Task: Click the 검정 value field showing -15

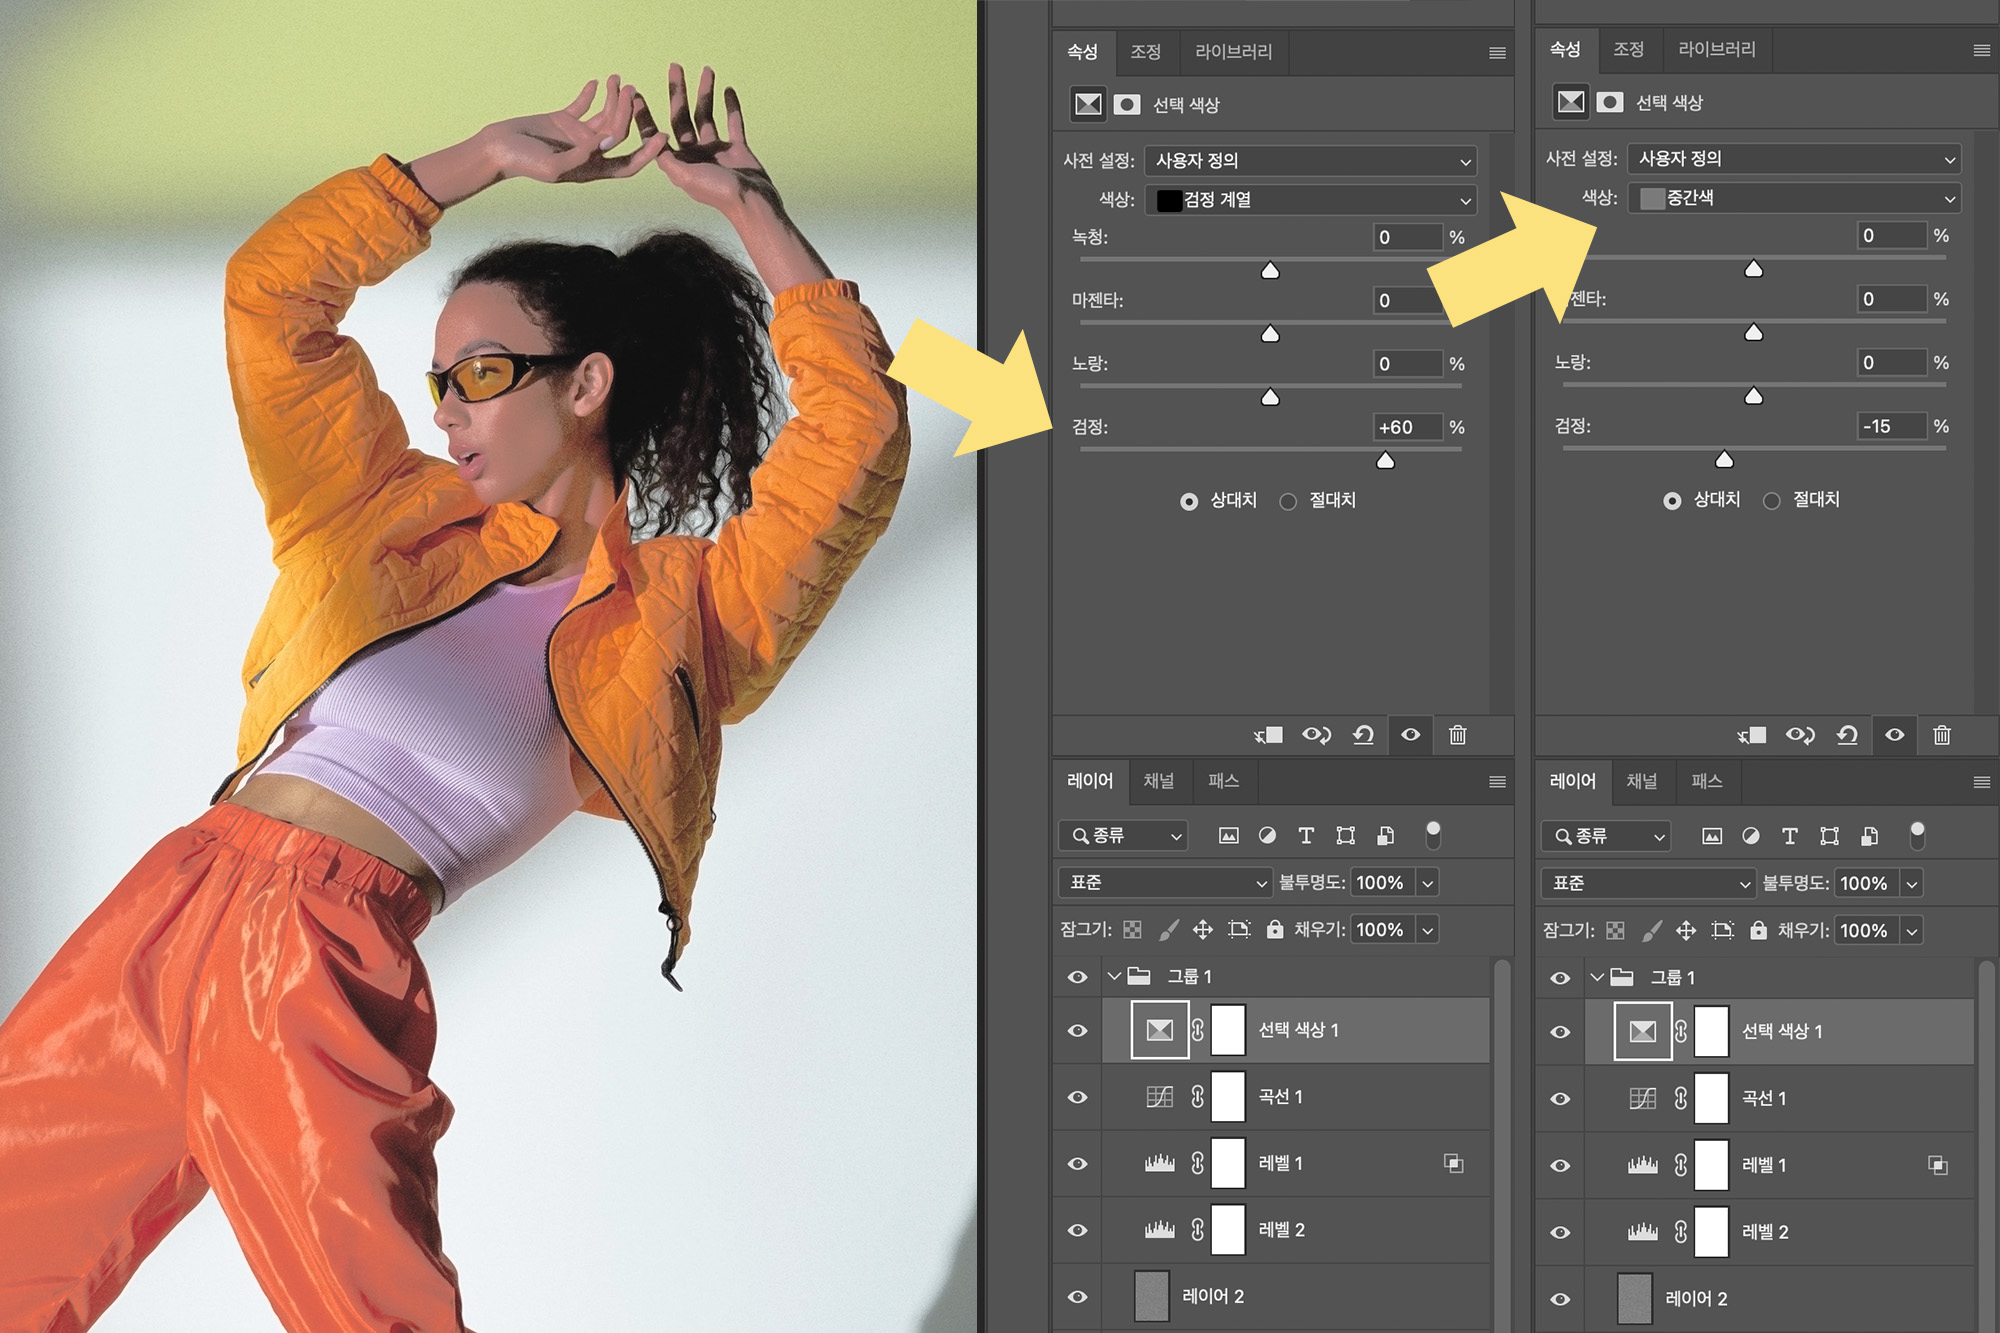Action: (1890, 426)
